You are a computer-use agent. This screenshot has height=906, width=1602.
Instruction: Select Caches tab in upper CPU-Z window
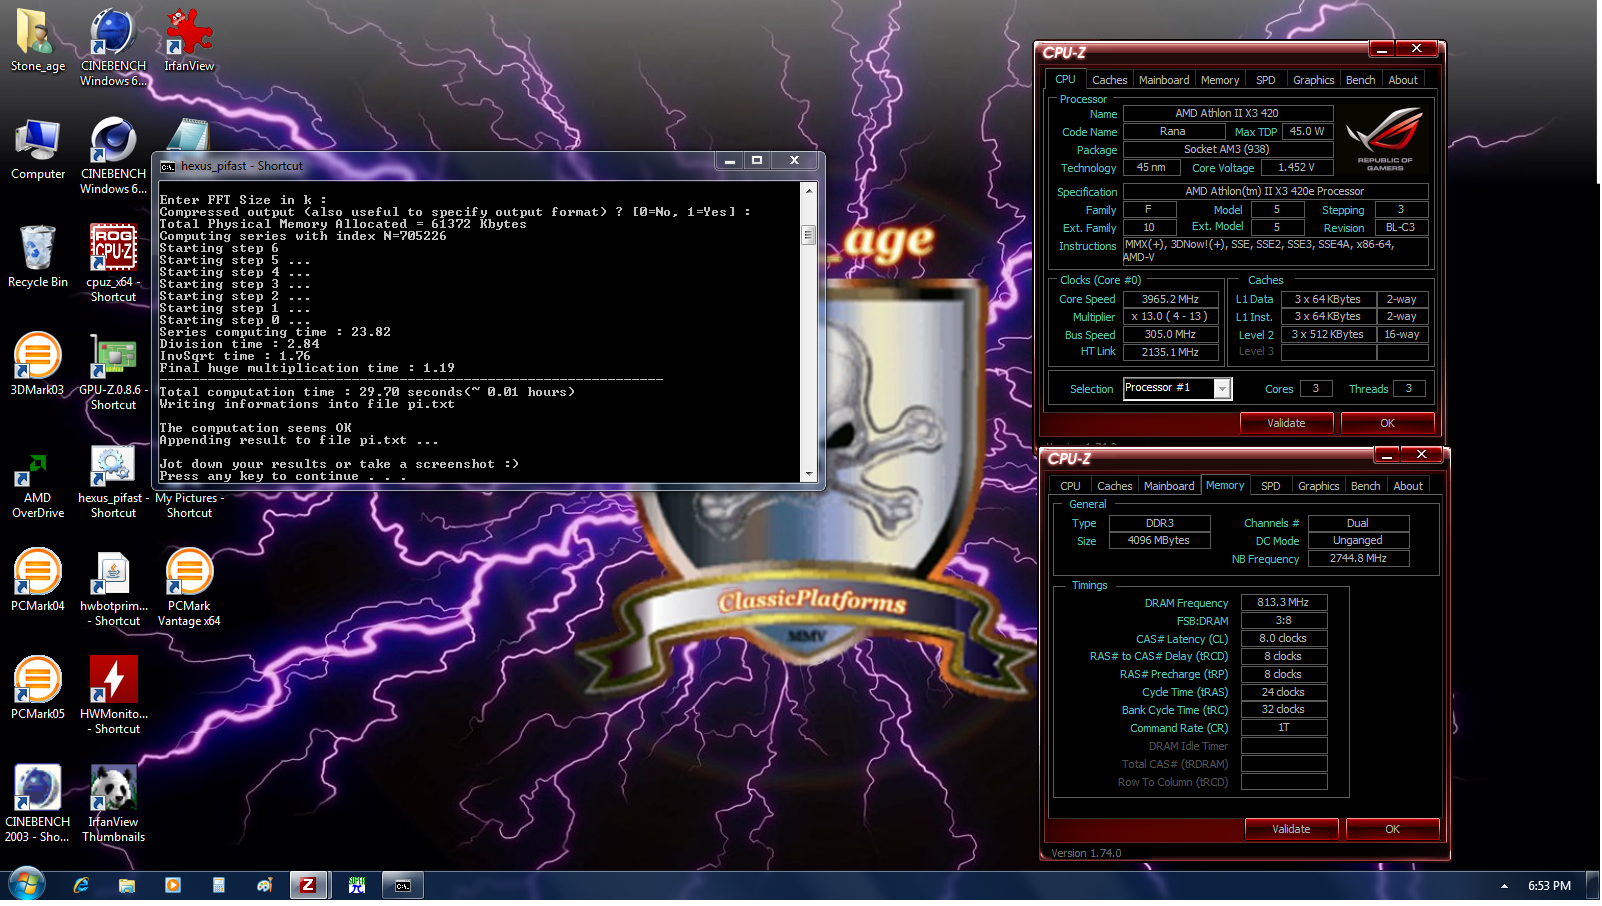point(1109,80)
